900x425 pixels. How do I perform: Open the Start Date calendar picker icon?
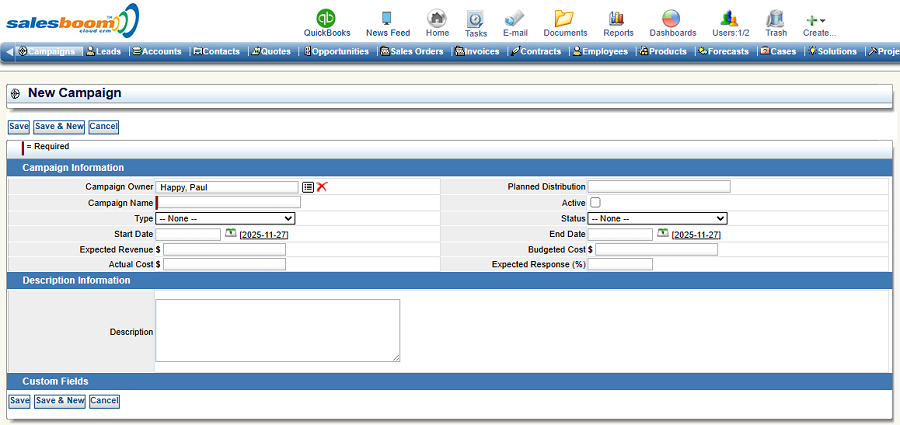coord(230,233)
